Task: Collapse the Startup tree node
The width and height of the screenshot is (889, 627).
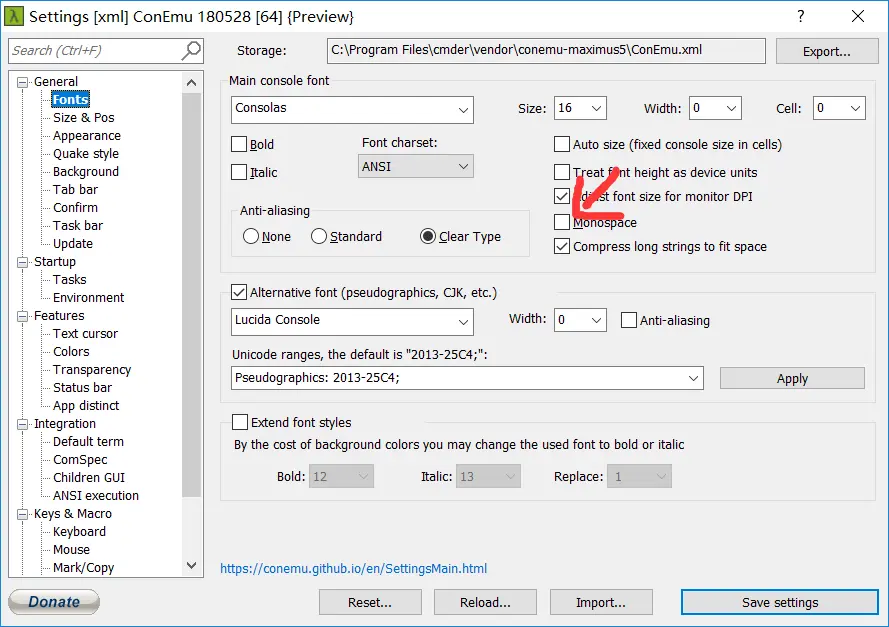Action: click(23, 262)
